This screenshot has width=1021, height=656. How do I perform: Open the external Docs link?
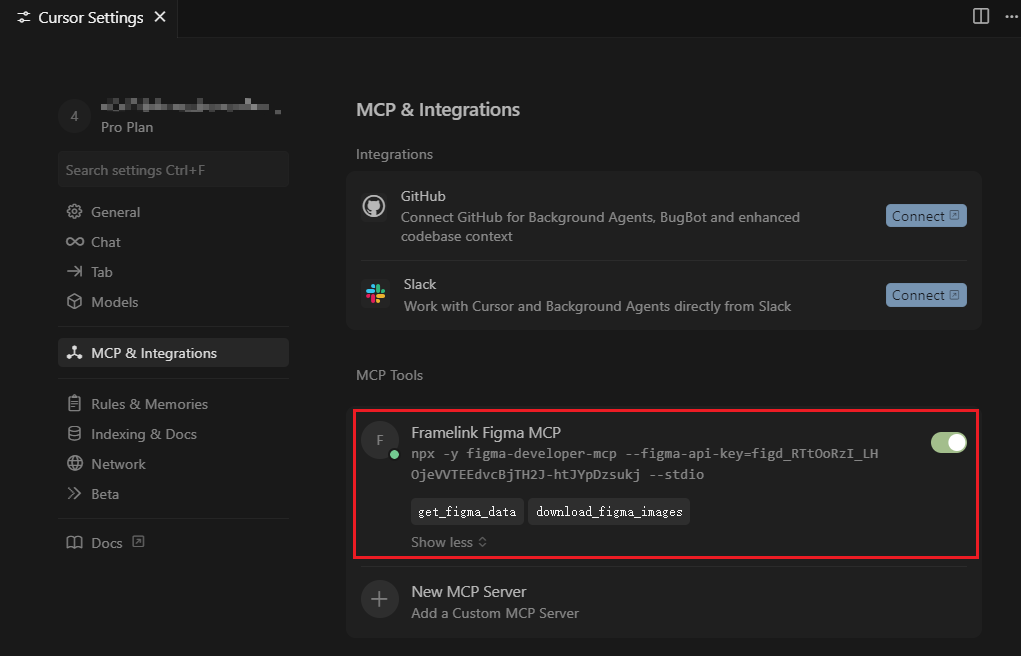pyautogui.click(x=105, y=543)
